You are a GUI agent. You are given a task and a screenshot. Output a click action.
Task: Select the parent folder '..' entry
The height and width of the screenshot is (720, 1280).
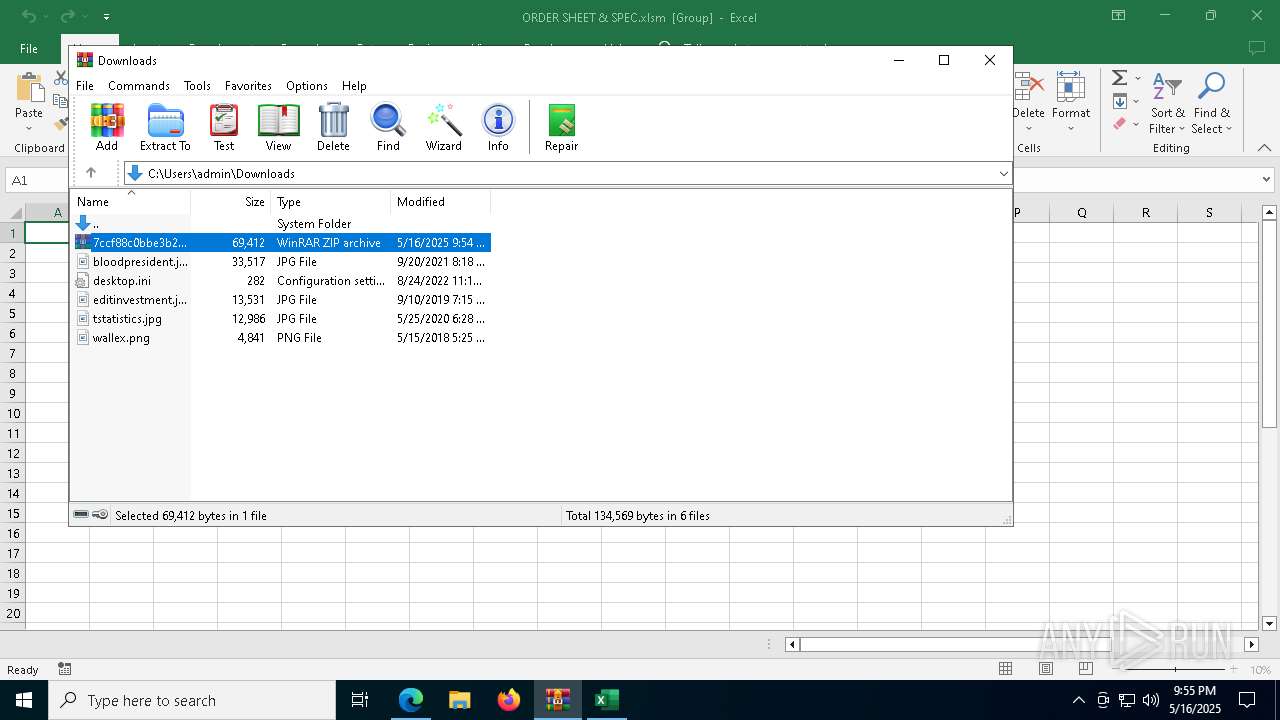point(281,224)
